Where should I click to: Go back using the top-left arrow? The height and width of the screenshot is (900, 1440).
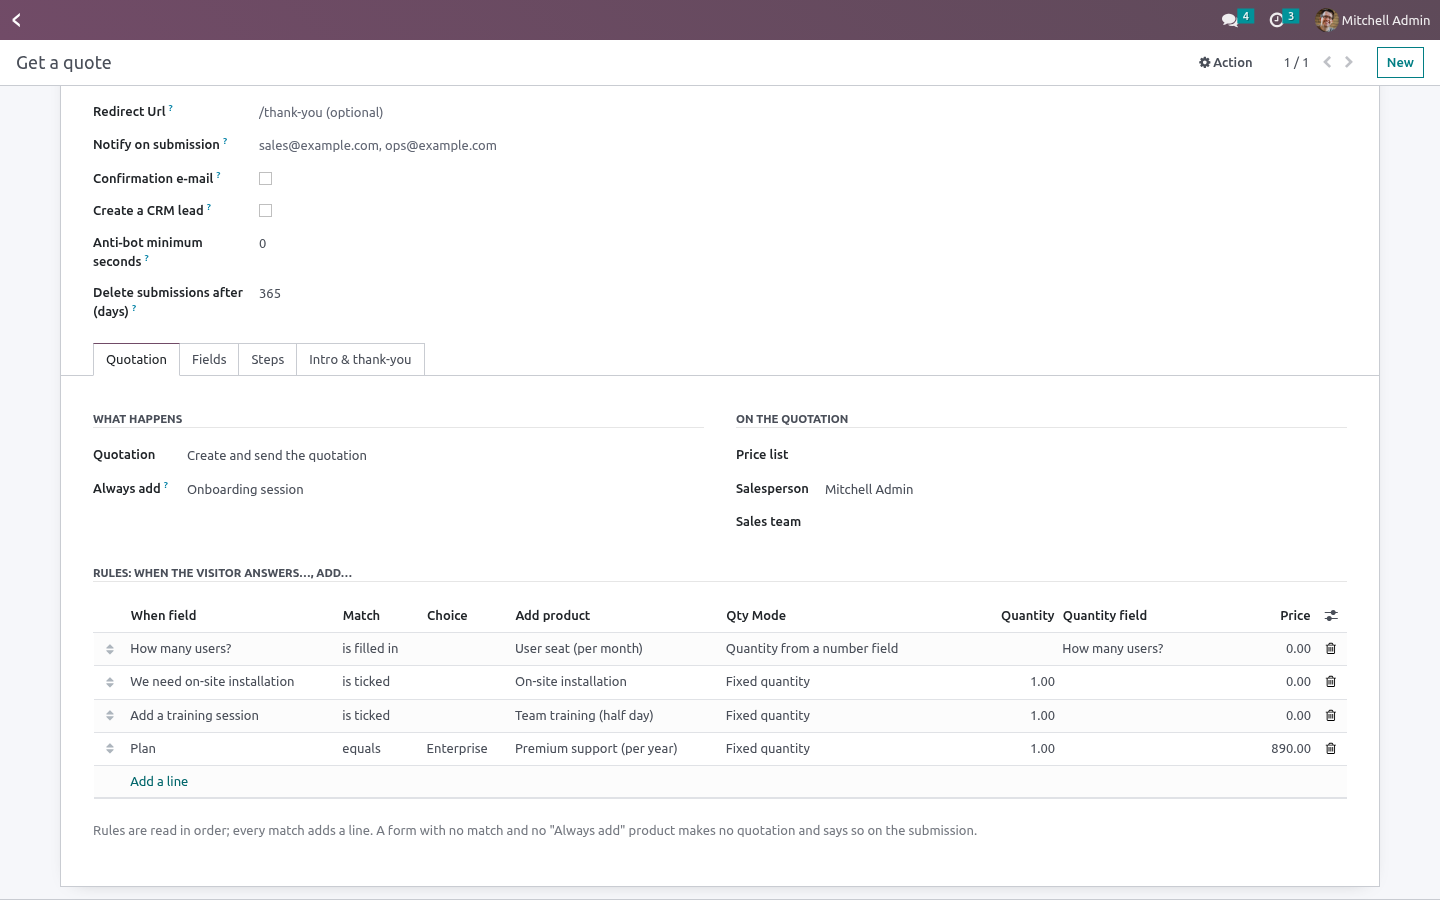tap(16, 20)
